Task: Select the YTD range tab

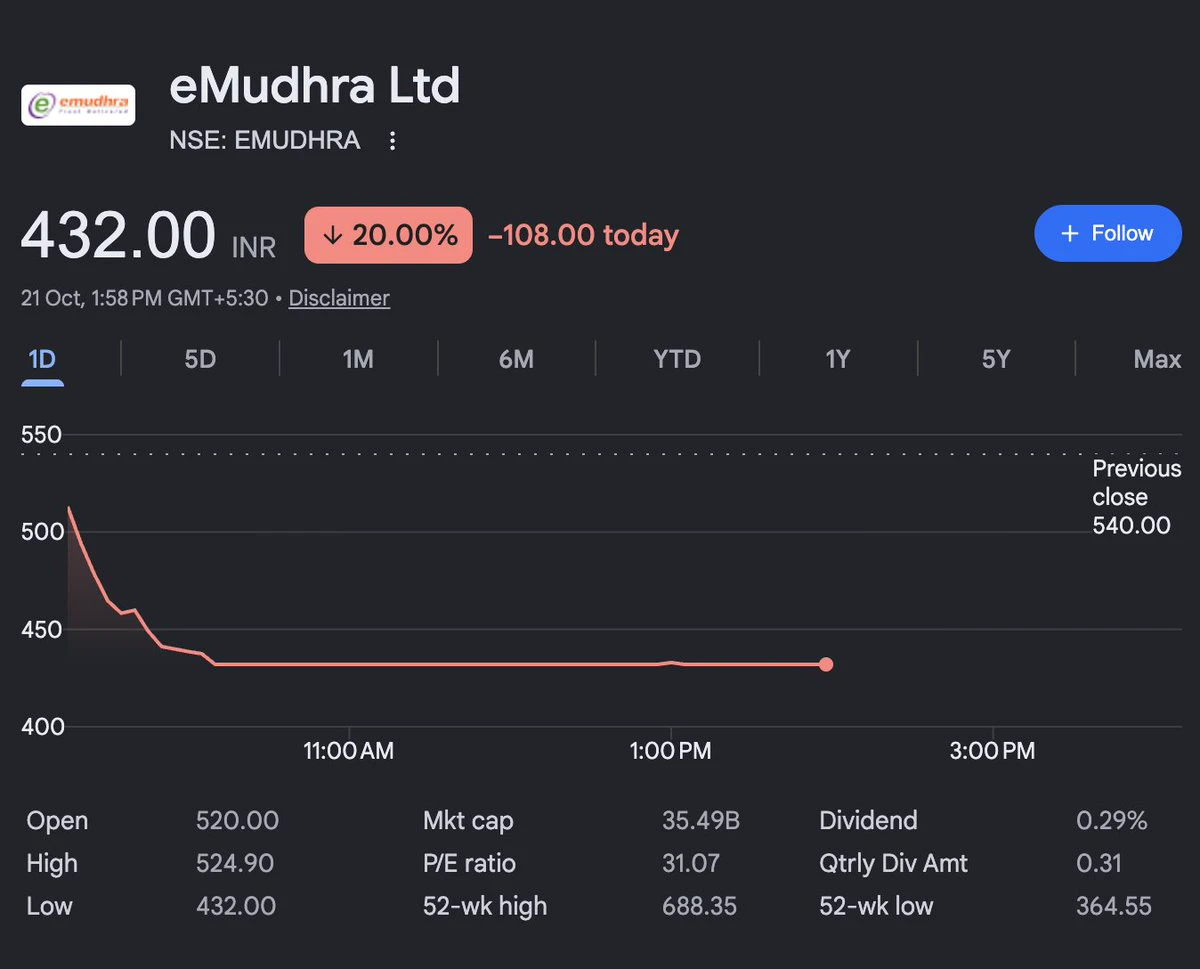Action: 677,359
